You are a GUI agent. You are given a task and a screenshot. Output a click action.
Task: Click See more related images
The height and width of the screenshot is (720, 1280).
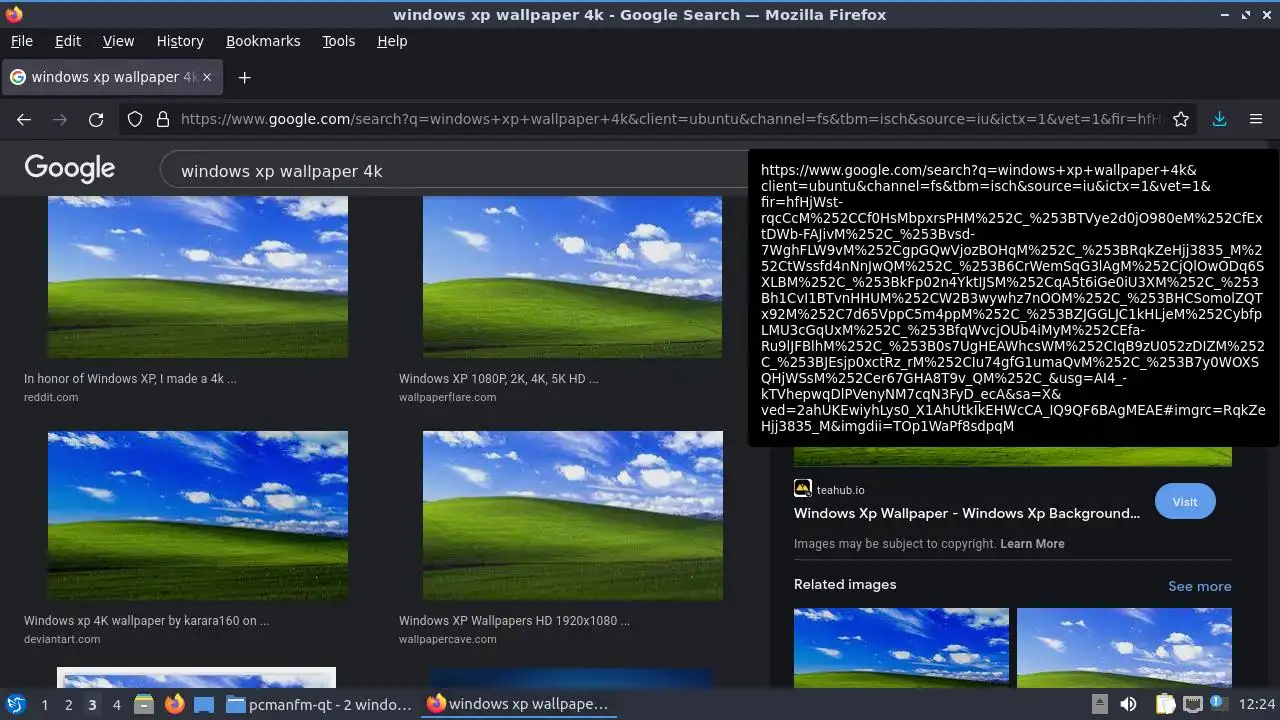point(1199,586)
